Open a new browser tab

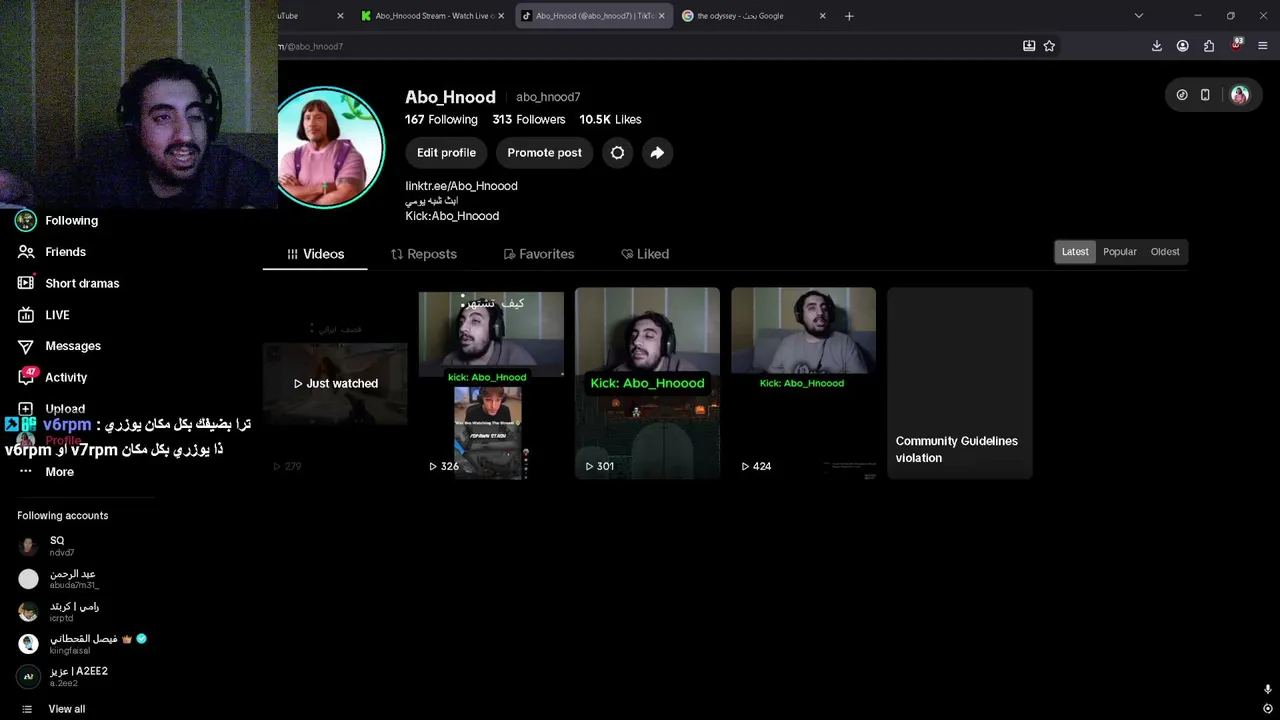(x=849, y=16)
